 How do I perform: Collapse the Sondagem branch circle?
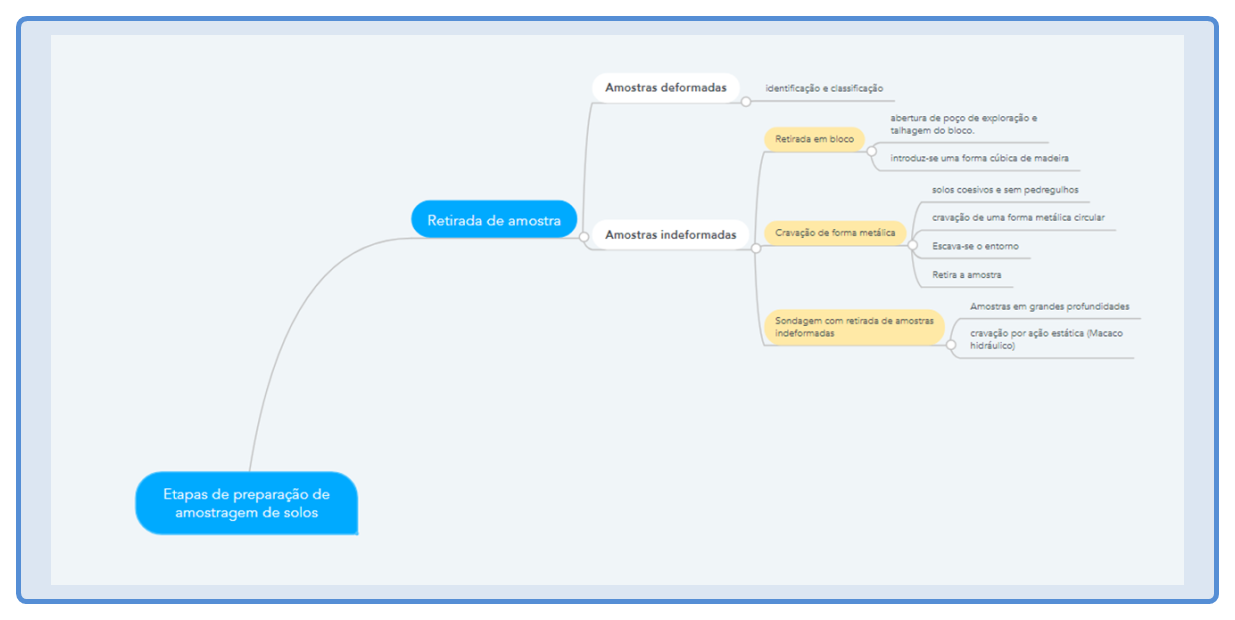tap(950, 345)
